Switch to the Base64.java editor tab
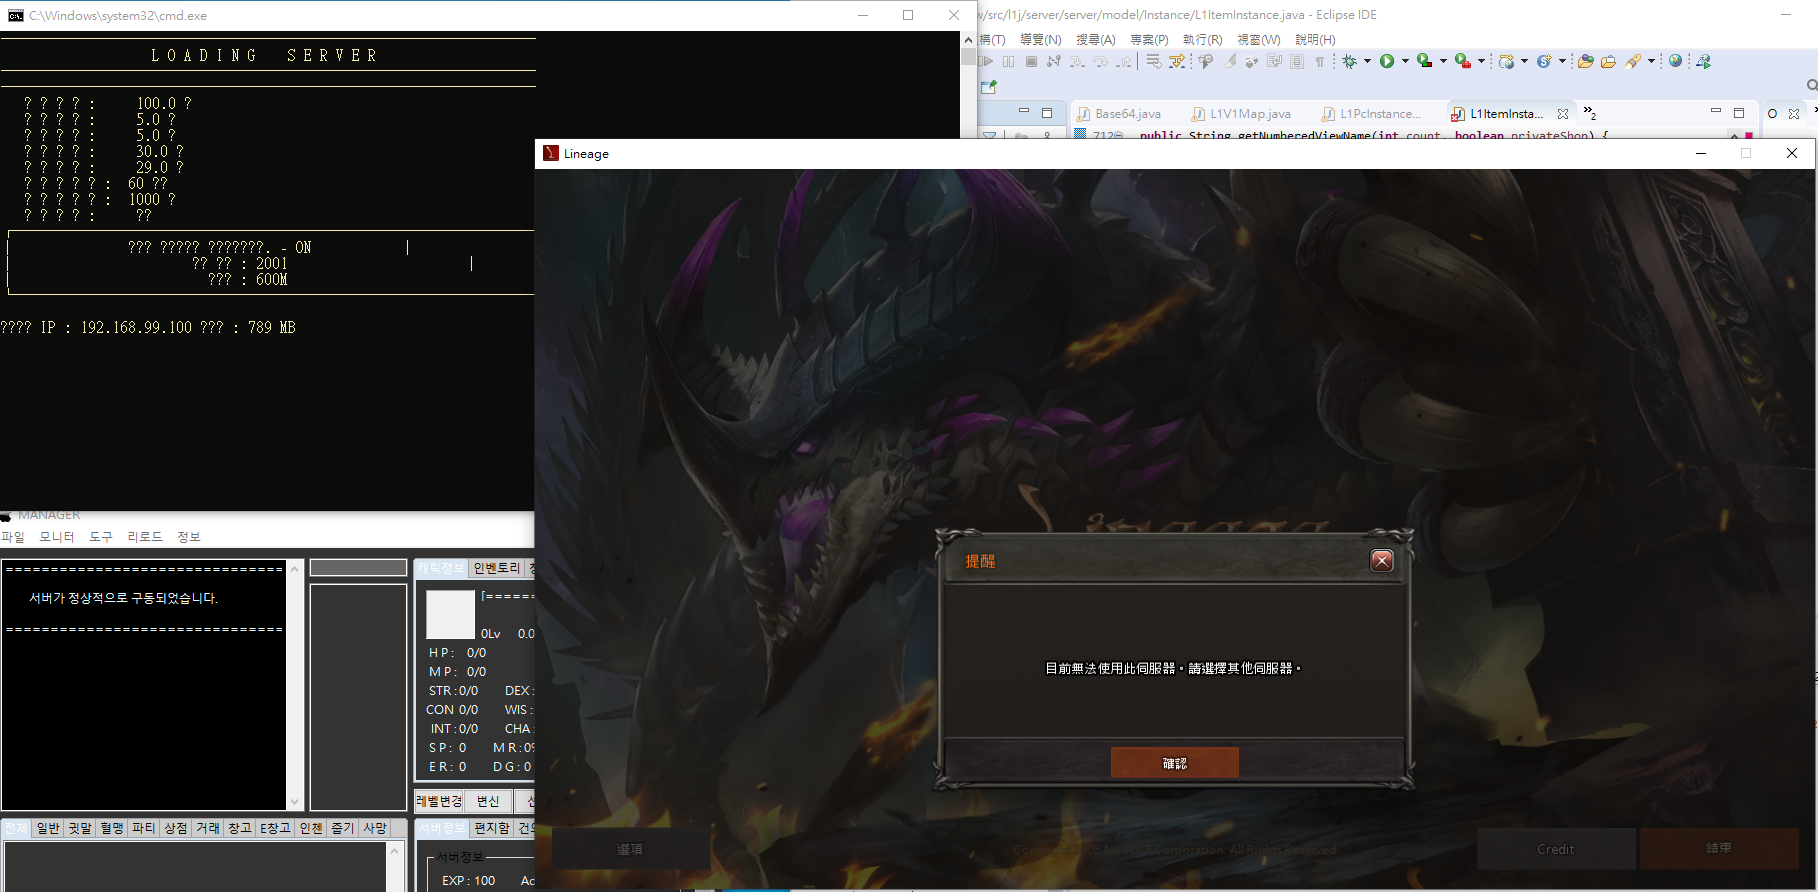1818x892 pixels. (x=1119, y=114)
